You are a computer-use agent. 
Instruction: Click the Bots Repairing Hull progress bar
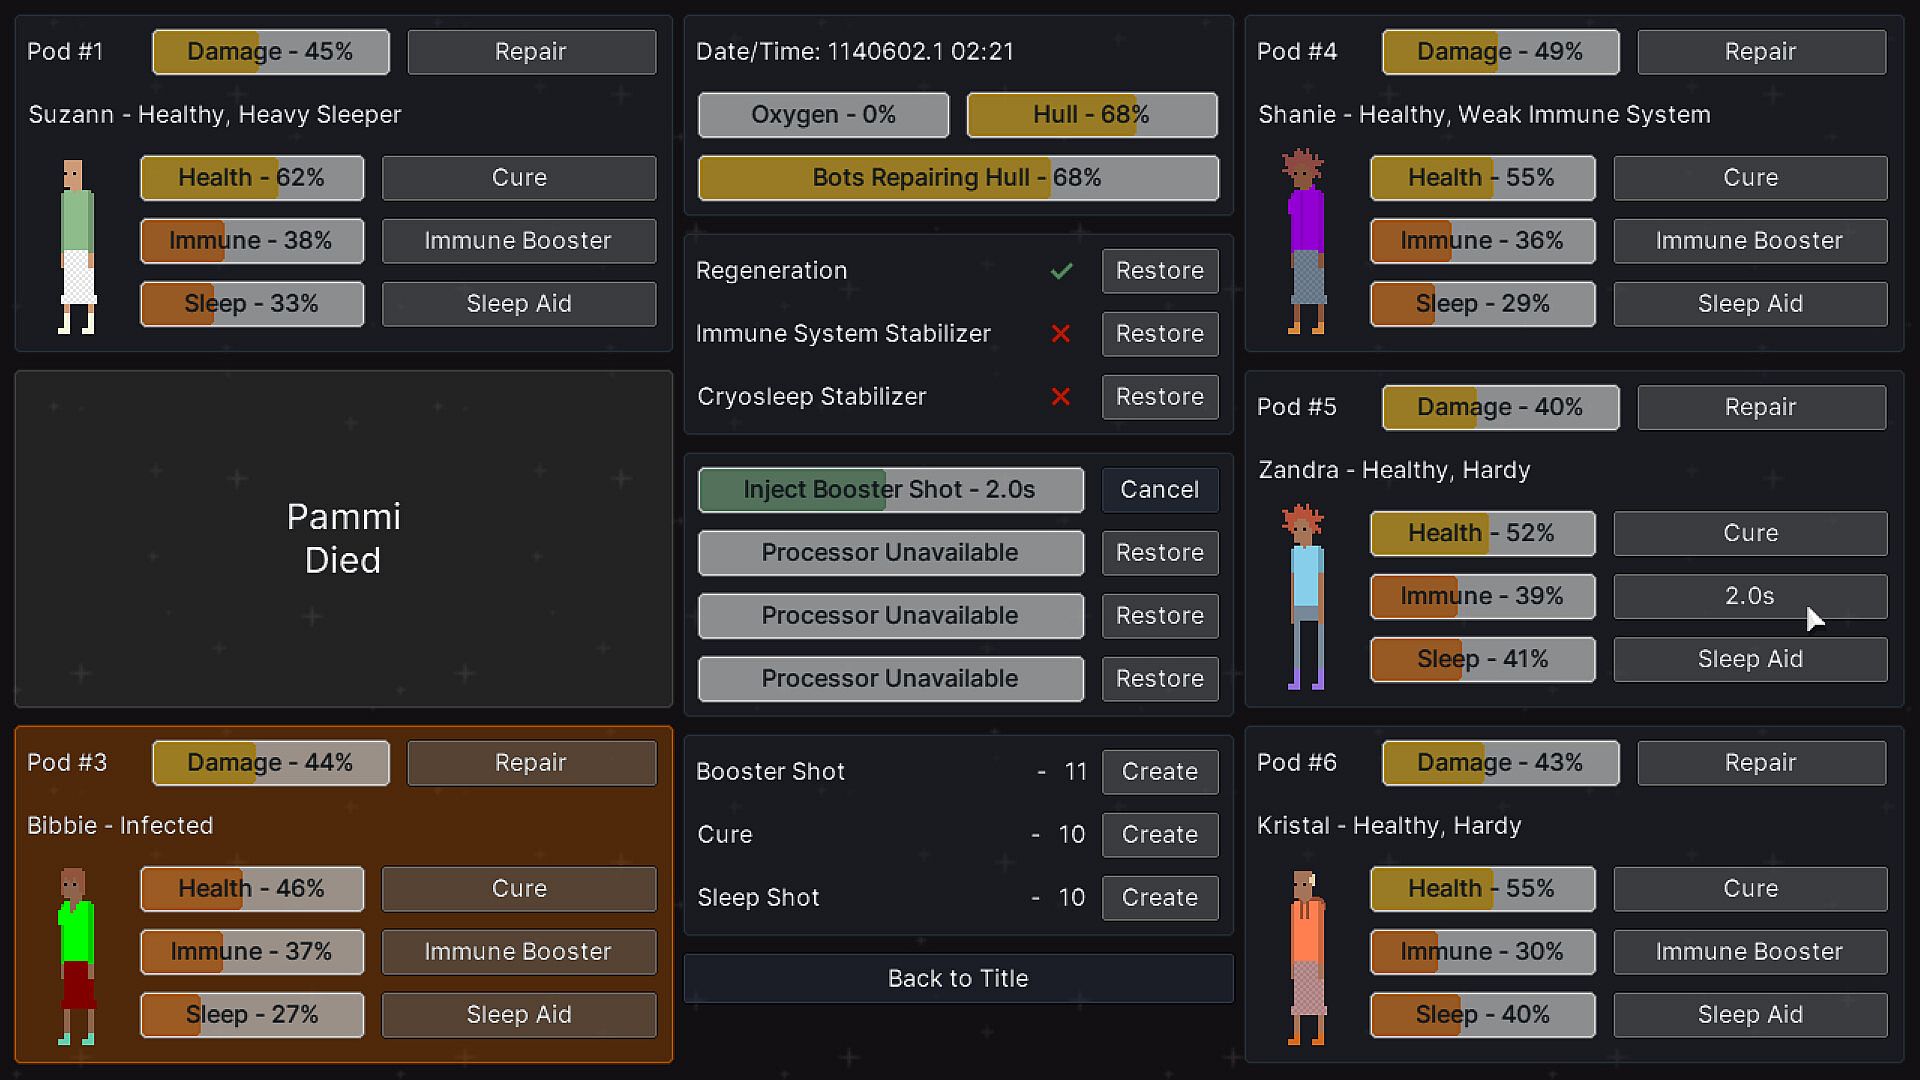pyautogui.click(x=958, y=178)
